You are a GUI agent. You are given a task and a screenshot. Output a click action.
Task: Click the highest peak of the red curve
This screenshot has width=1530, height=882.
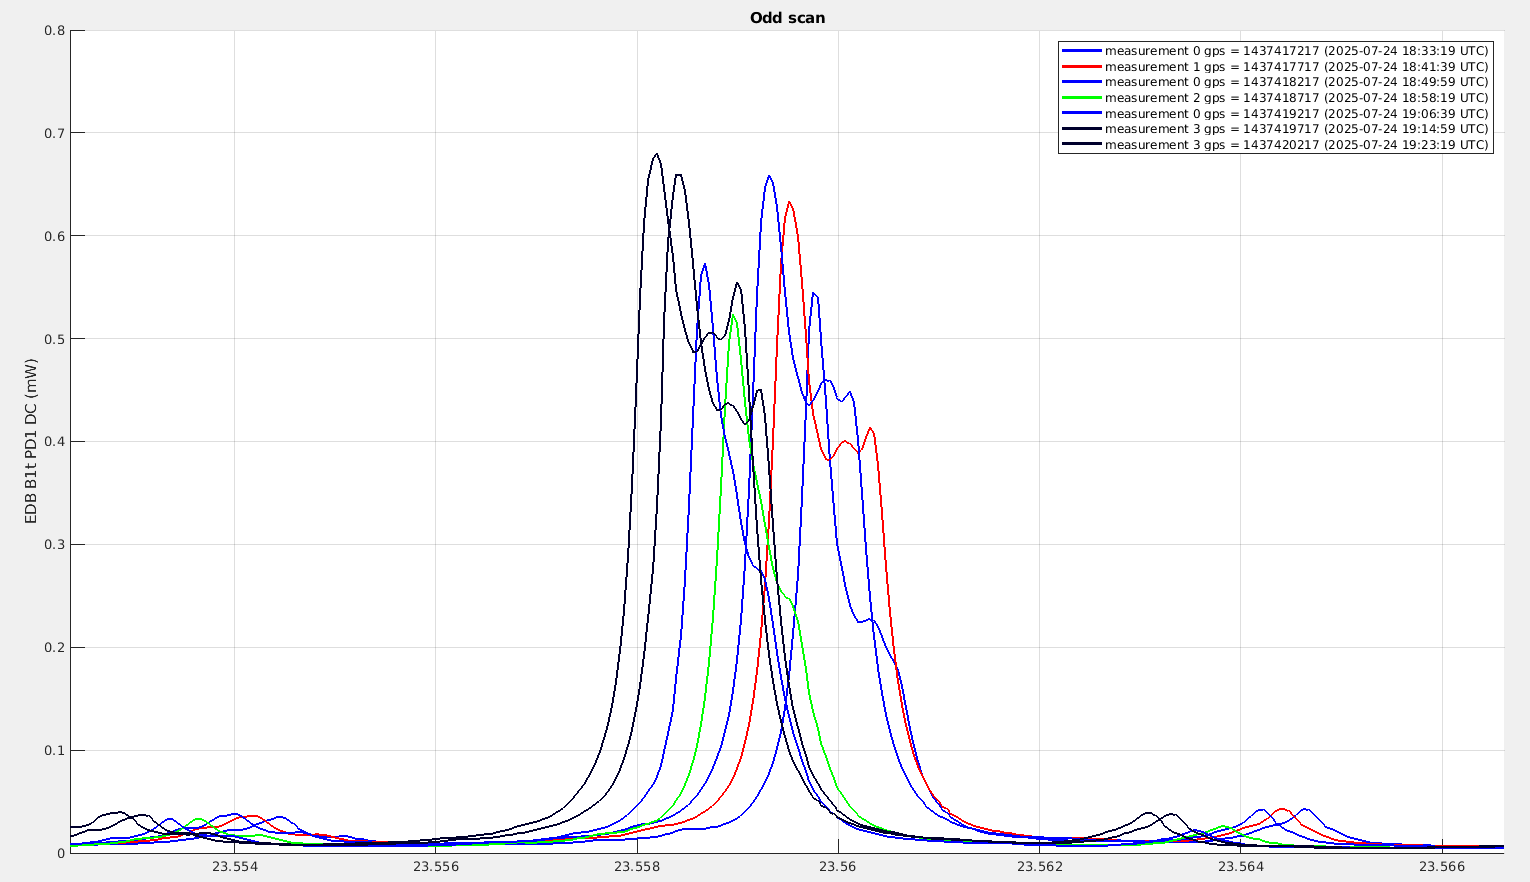tap(789, 202)
